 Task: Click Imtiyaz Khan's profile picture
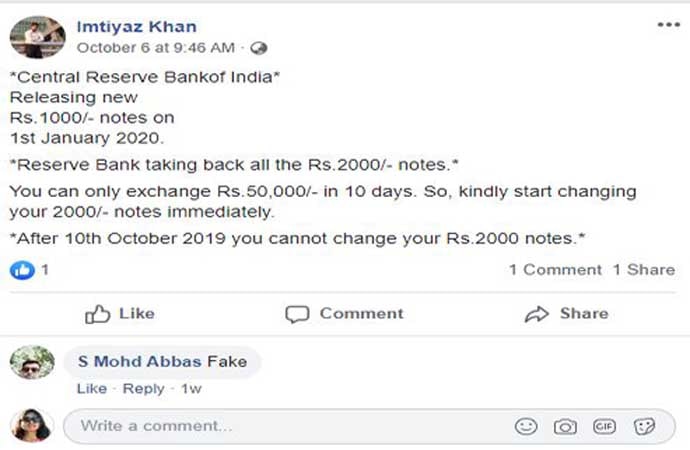pos(38,37)
